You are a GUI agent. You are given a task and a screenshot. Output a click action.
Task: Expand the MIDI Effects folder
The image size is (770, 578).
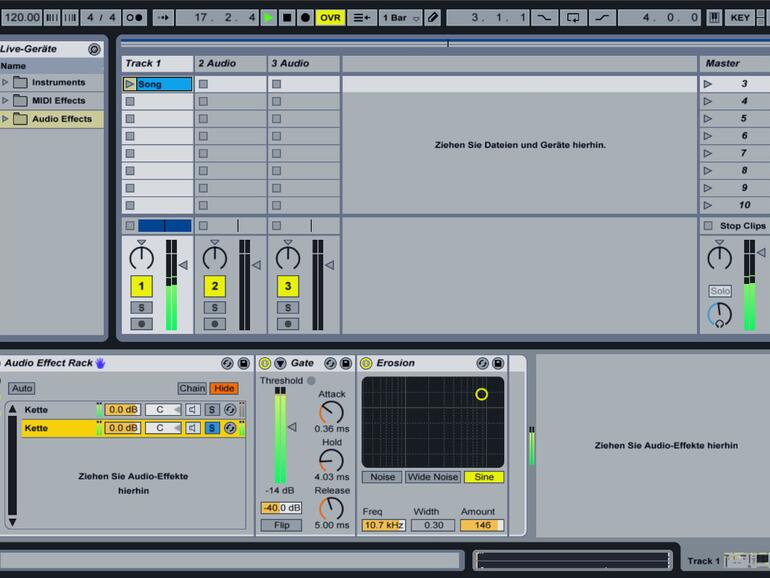point(5,100)
